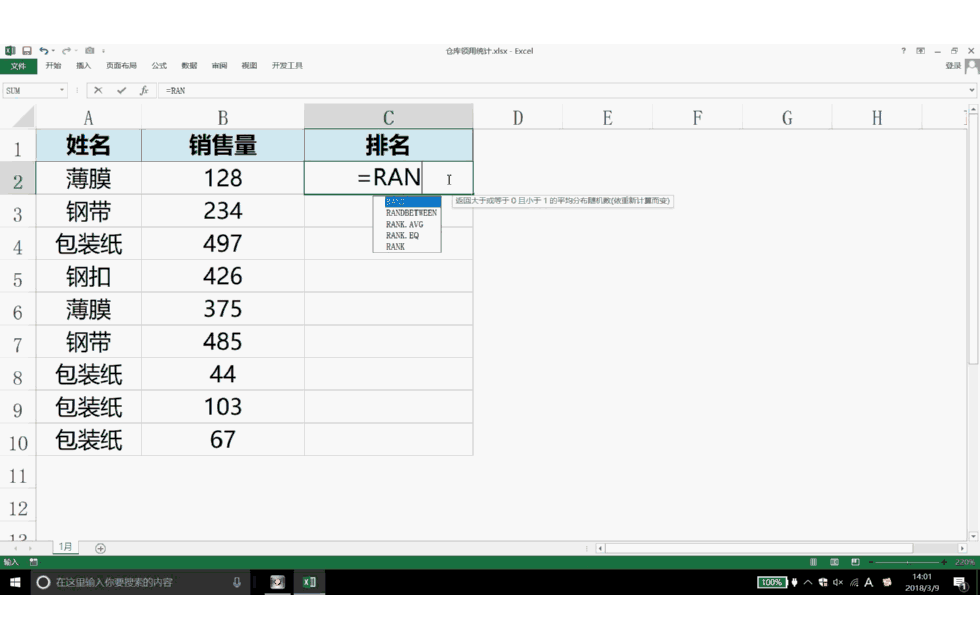Select column D header
Image resolution: width=980 pixels, height=640 pixels.
coord(518,118)
